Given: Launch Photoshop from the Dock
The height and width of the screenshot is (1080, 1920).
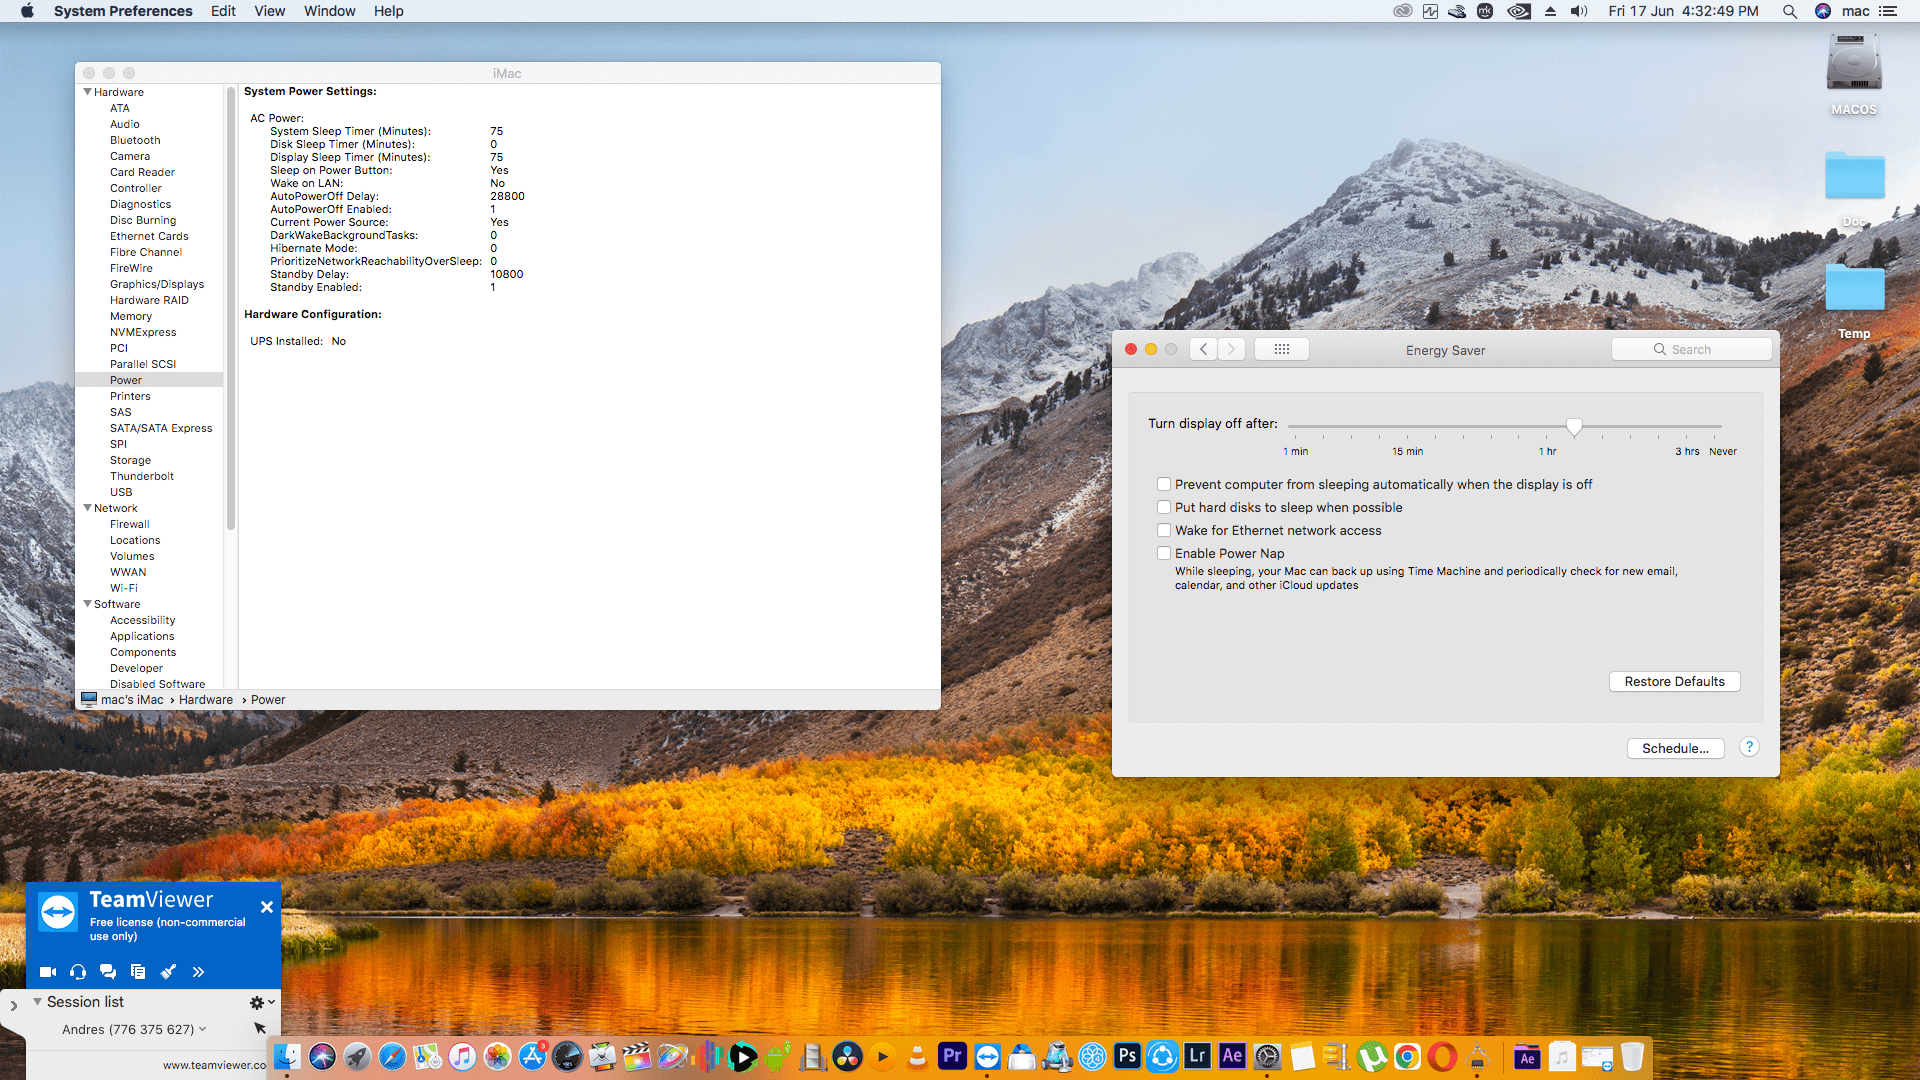Looking at the screenshot, I should click(1128, 1056).
